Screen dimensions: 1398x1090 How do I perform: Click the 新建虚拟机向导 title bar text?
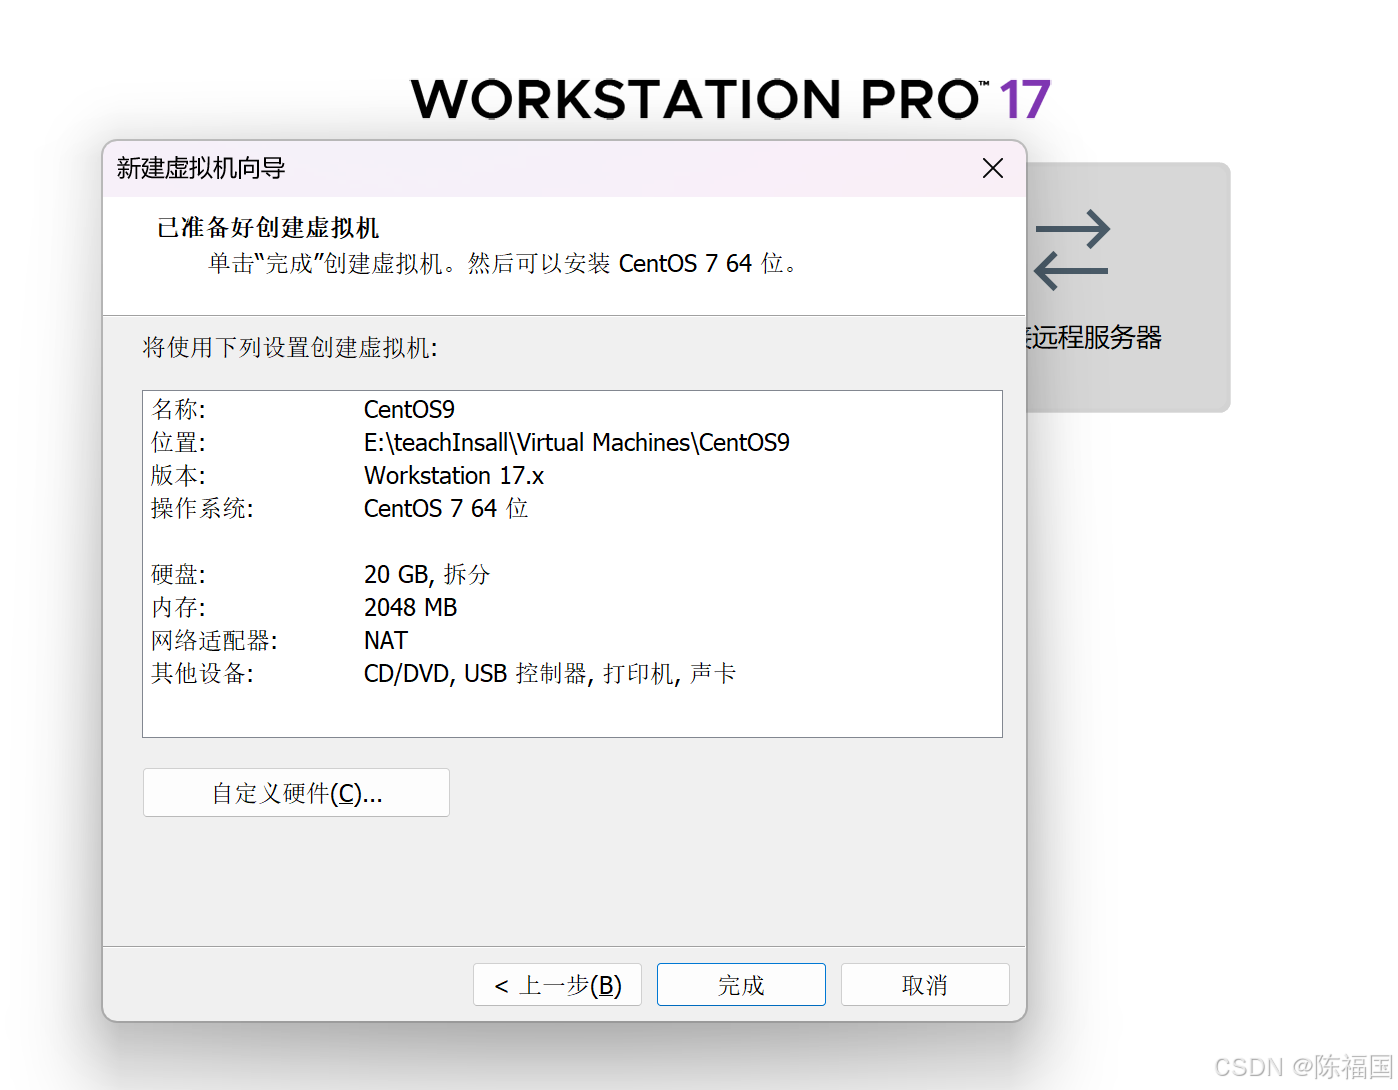tap(201, 168)
